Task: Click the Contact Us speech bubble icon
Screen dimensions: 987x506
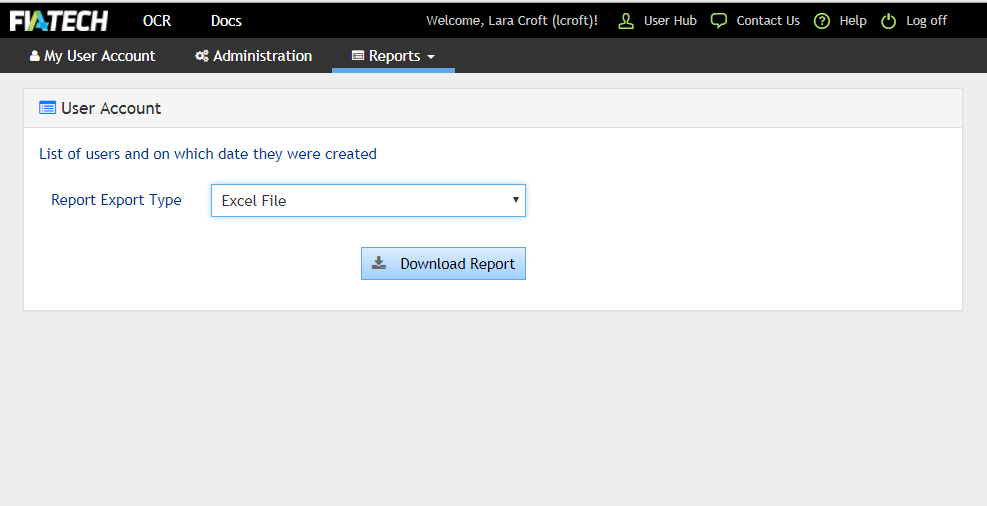Action: 718,21
